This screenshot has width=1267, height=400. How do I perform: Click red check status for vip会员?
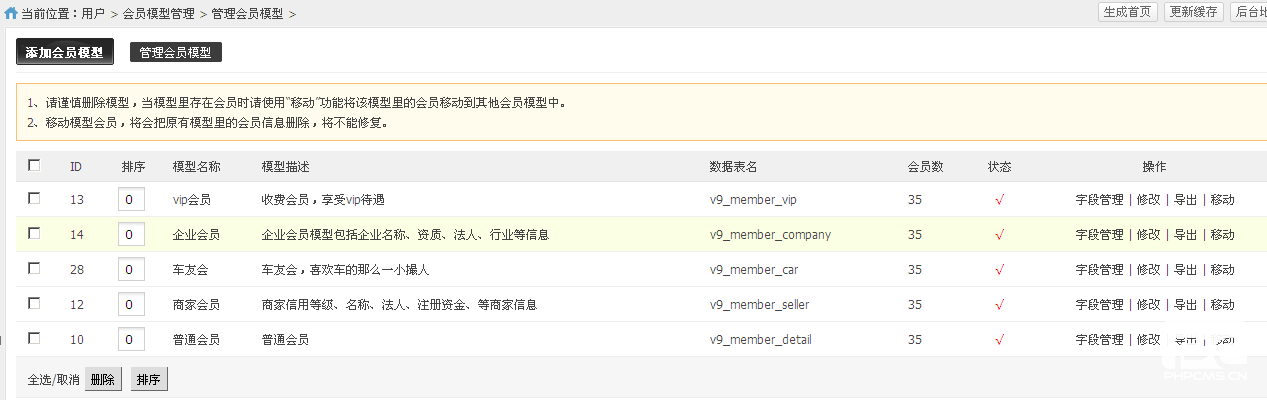coord(999,200)
